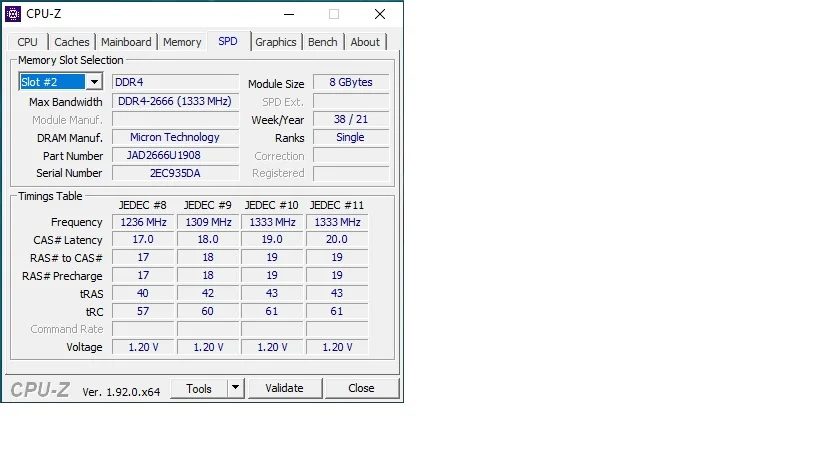Click tRAS value 40
The height and width of the screenshot is (460, 819).
pos(143,293)
